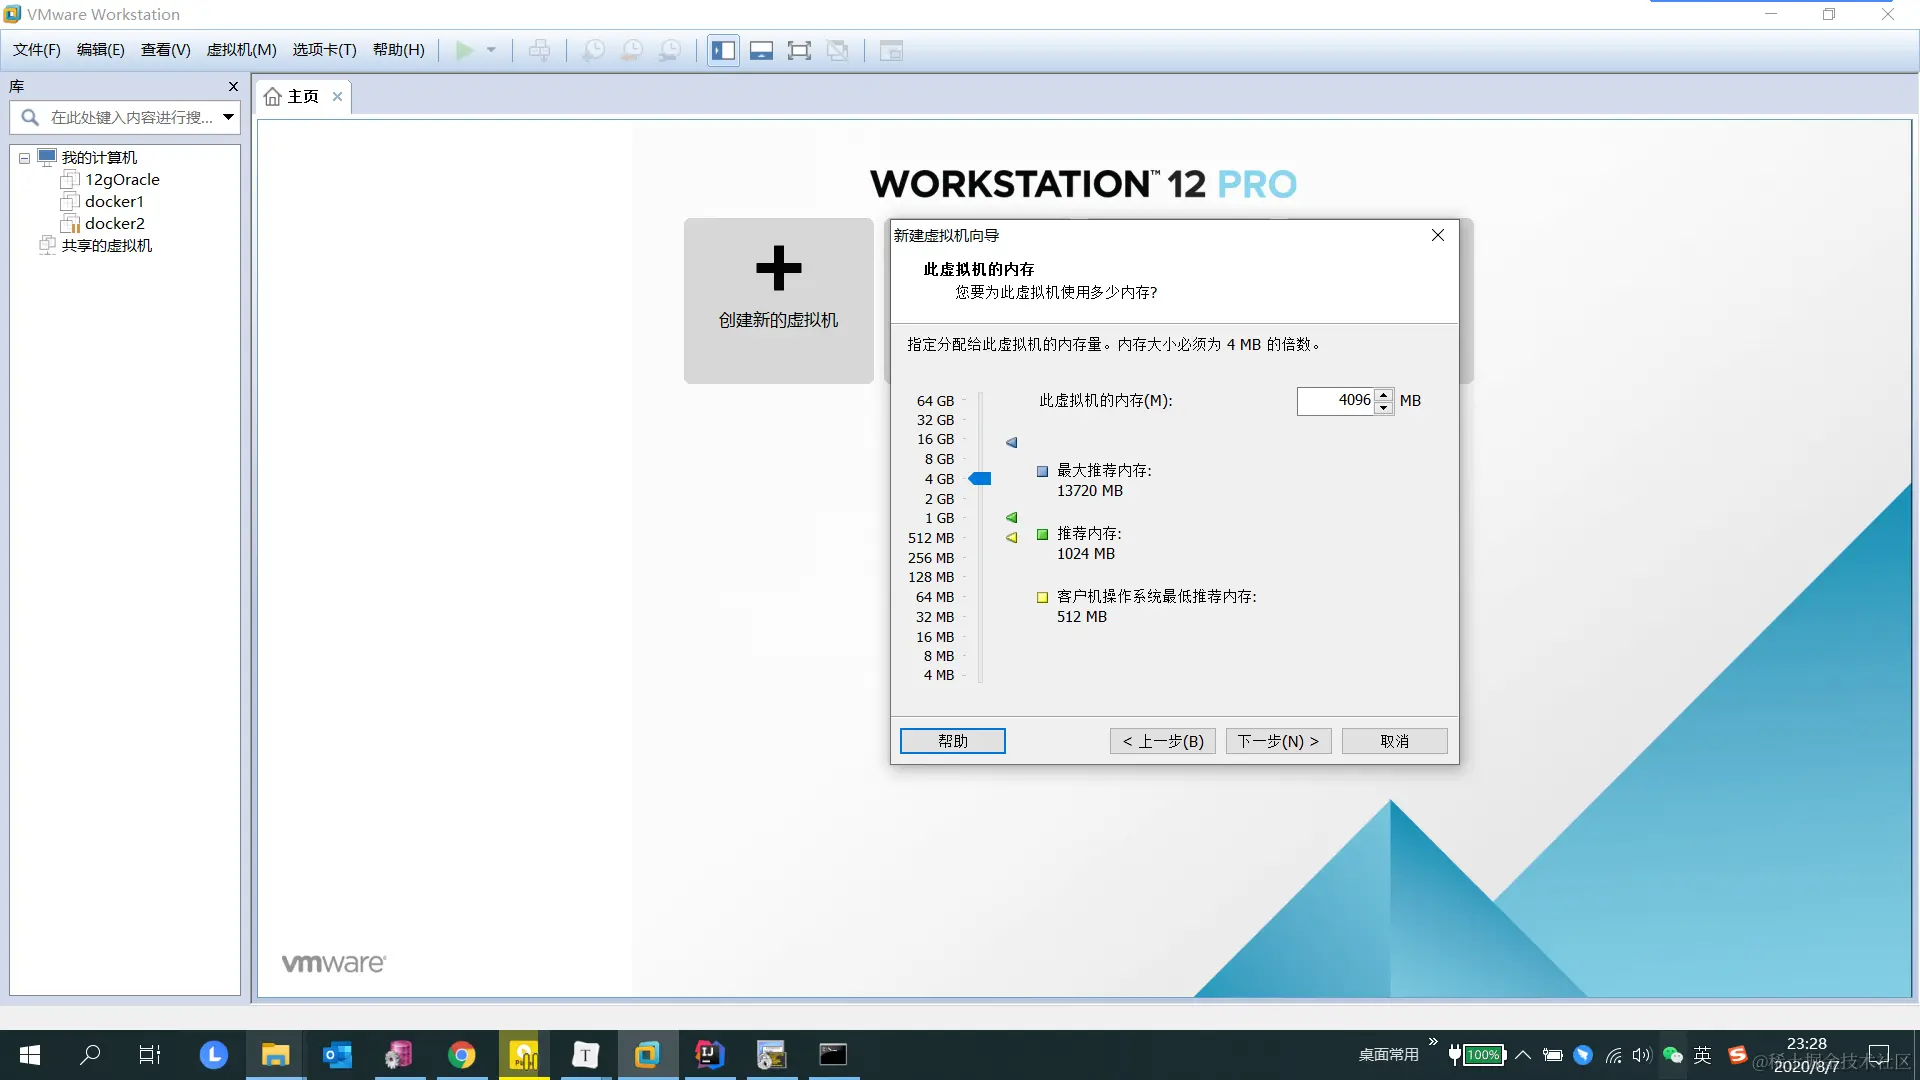Image resolution: width=1920 pixels, height=1080 pixels.
Task: Open the power-on dropdown arrow
Action: [491, 50]
